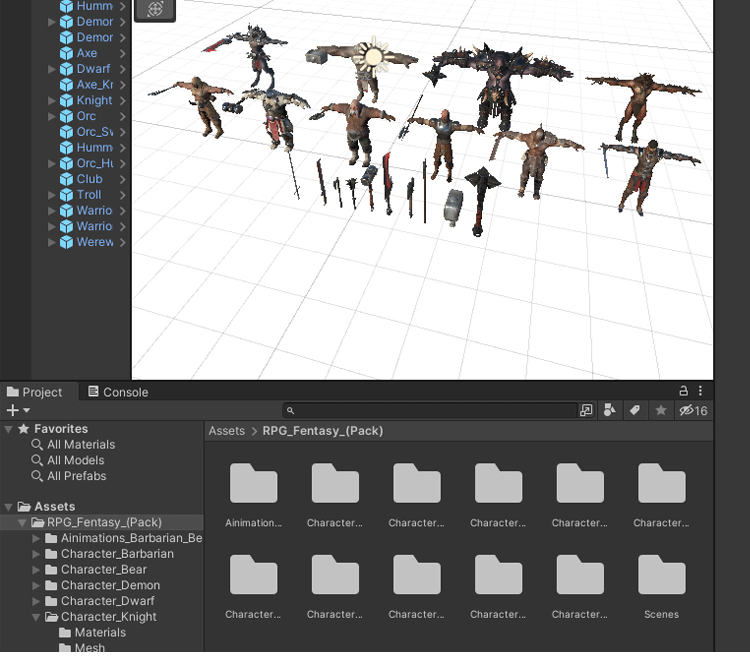Click the scene view gizmo tool button
The image size is (750, 666).
(155, 9)
